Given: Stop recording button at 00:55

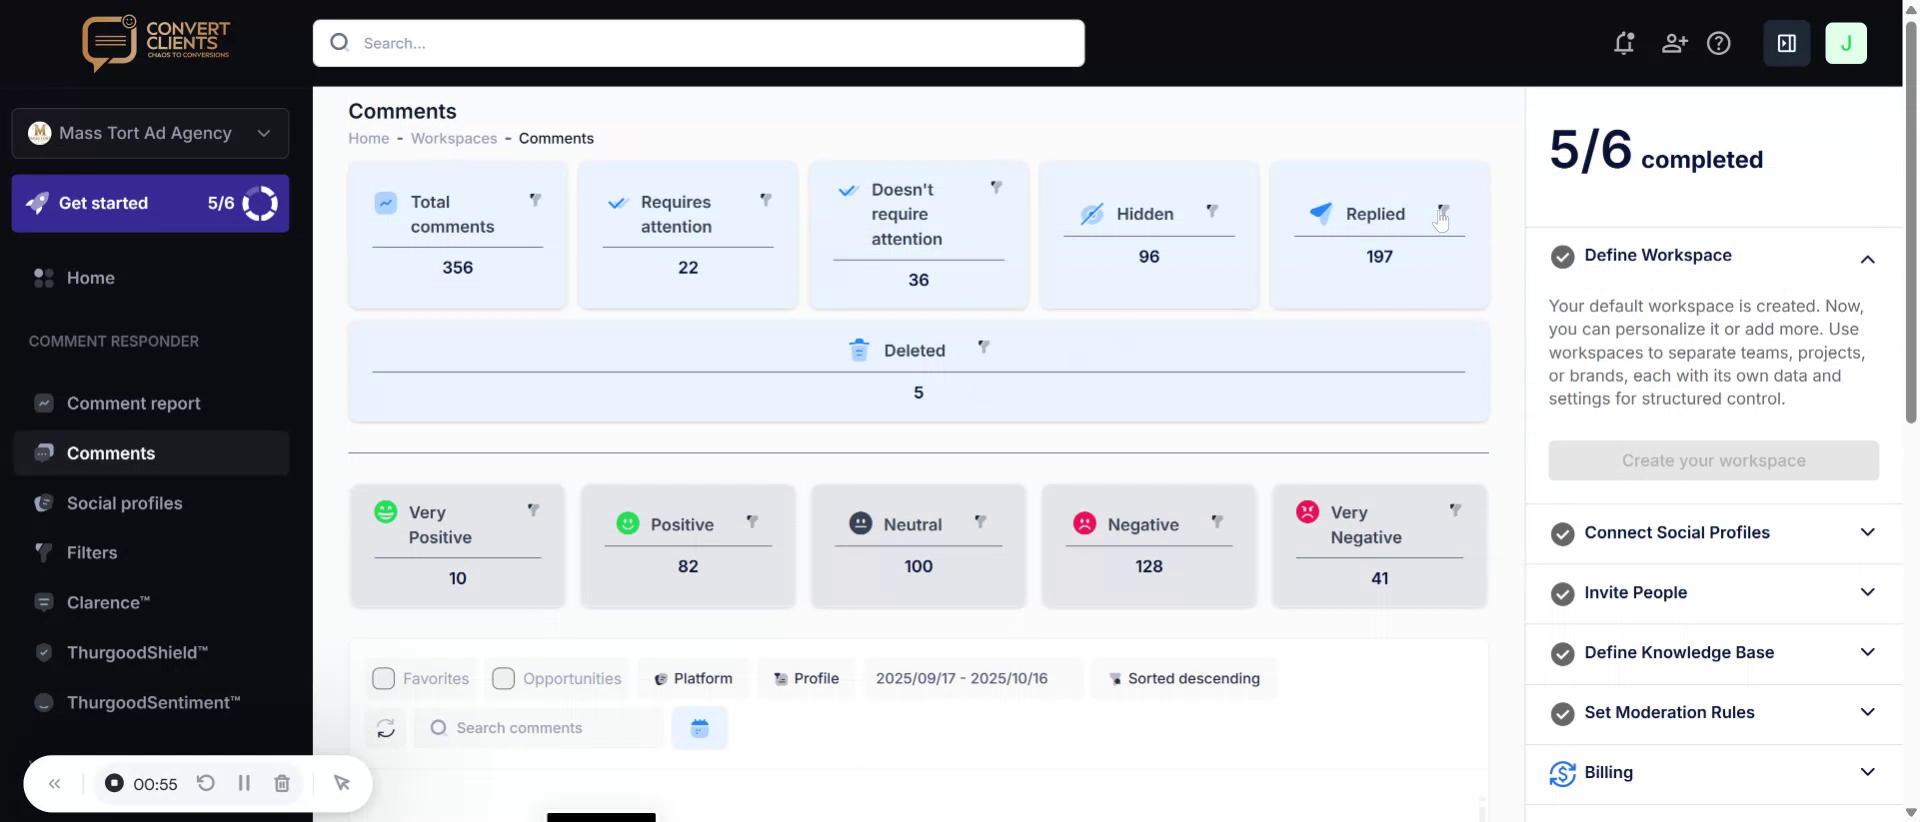Looking at the screenshot, I should pos(114,783).
